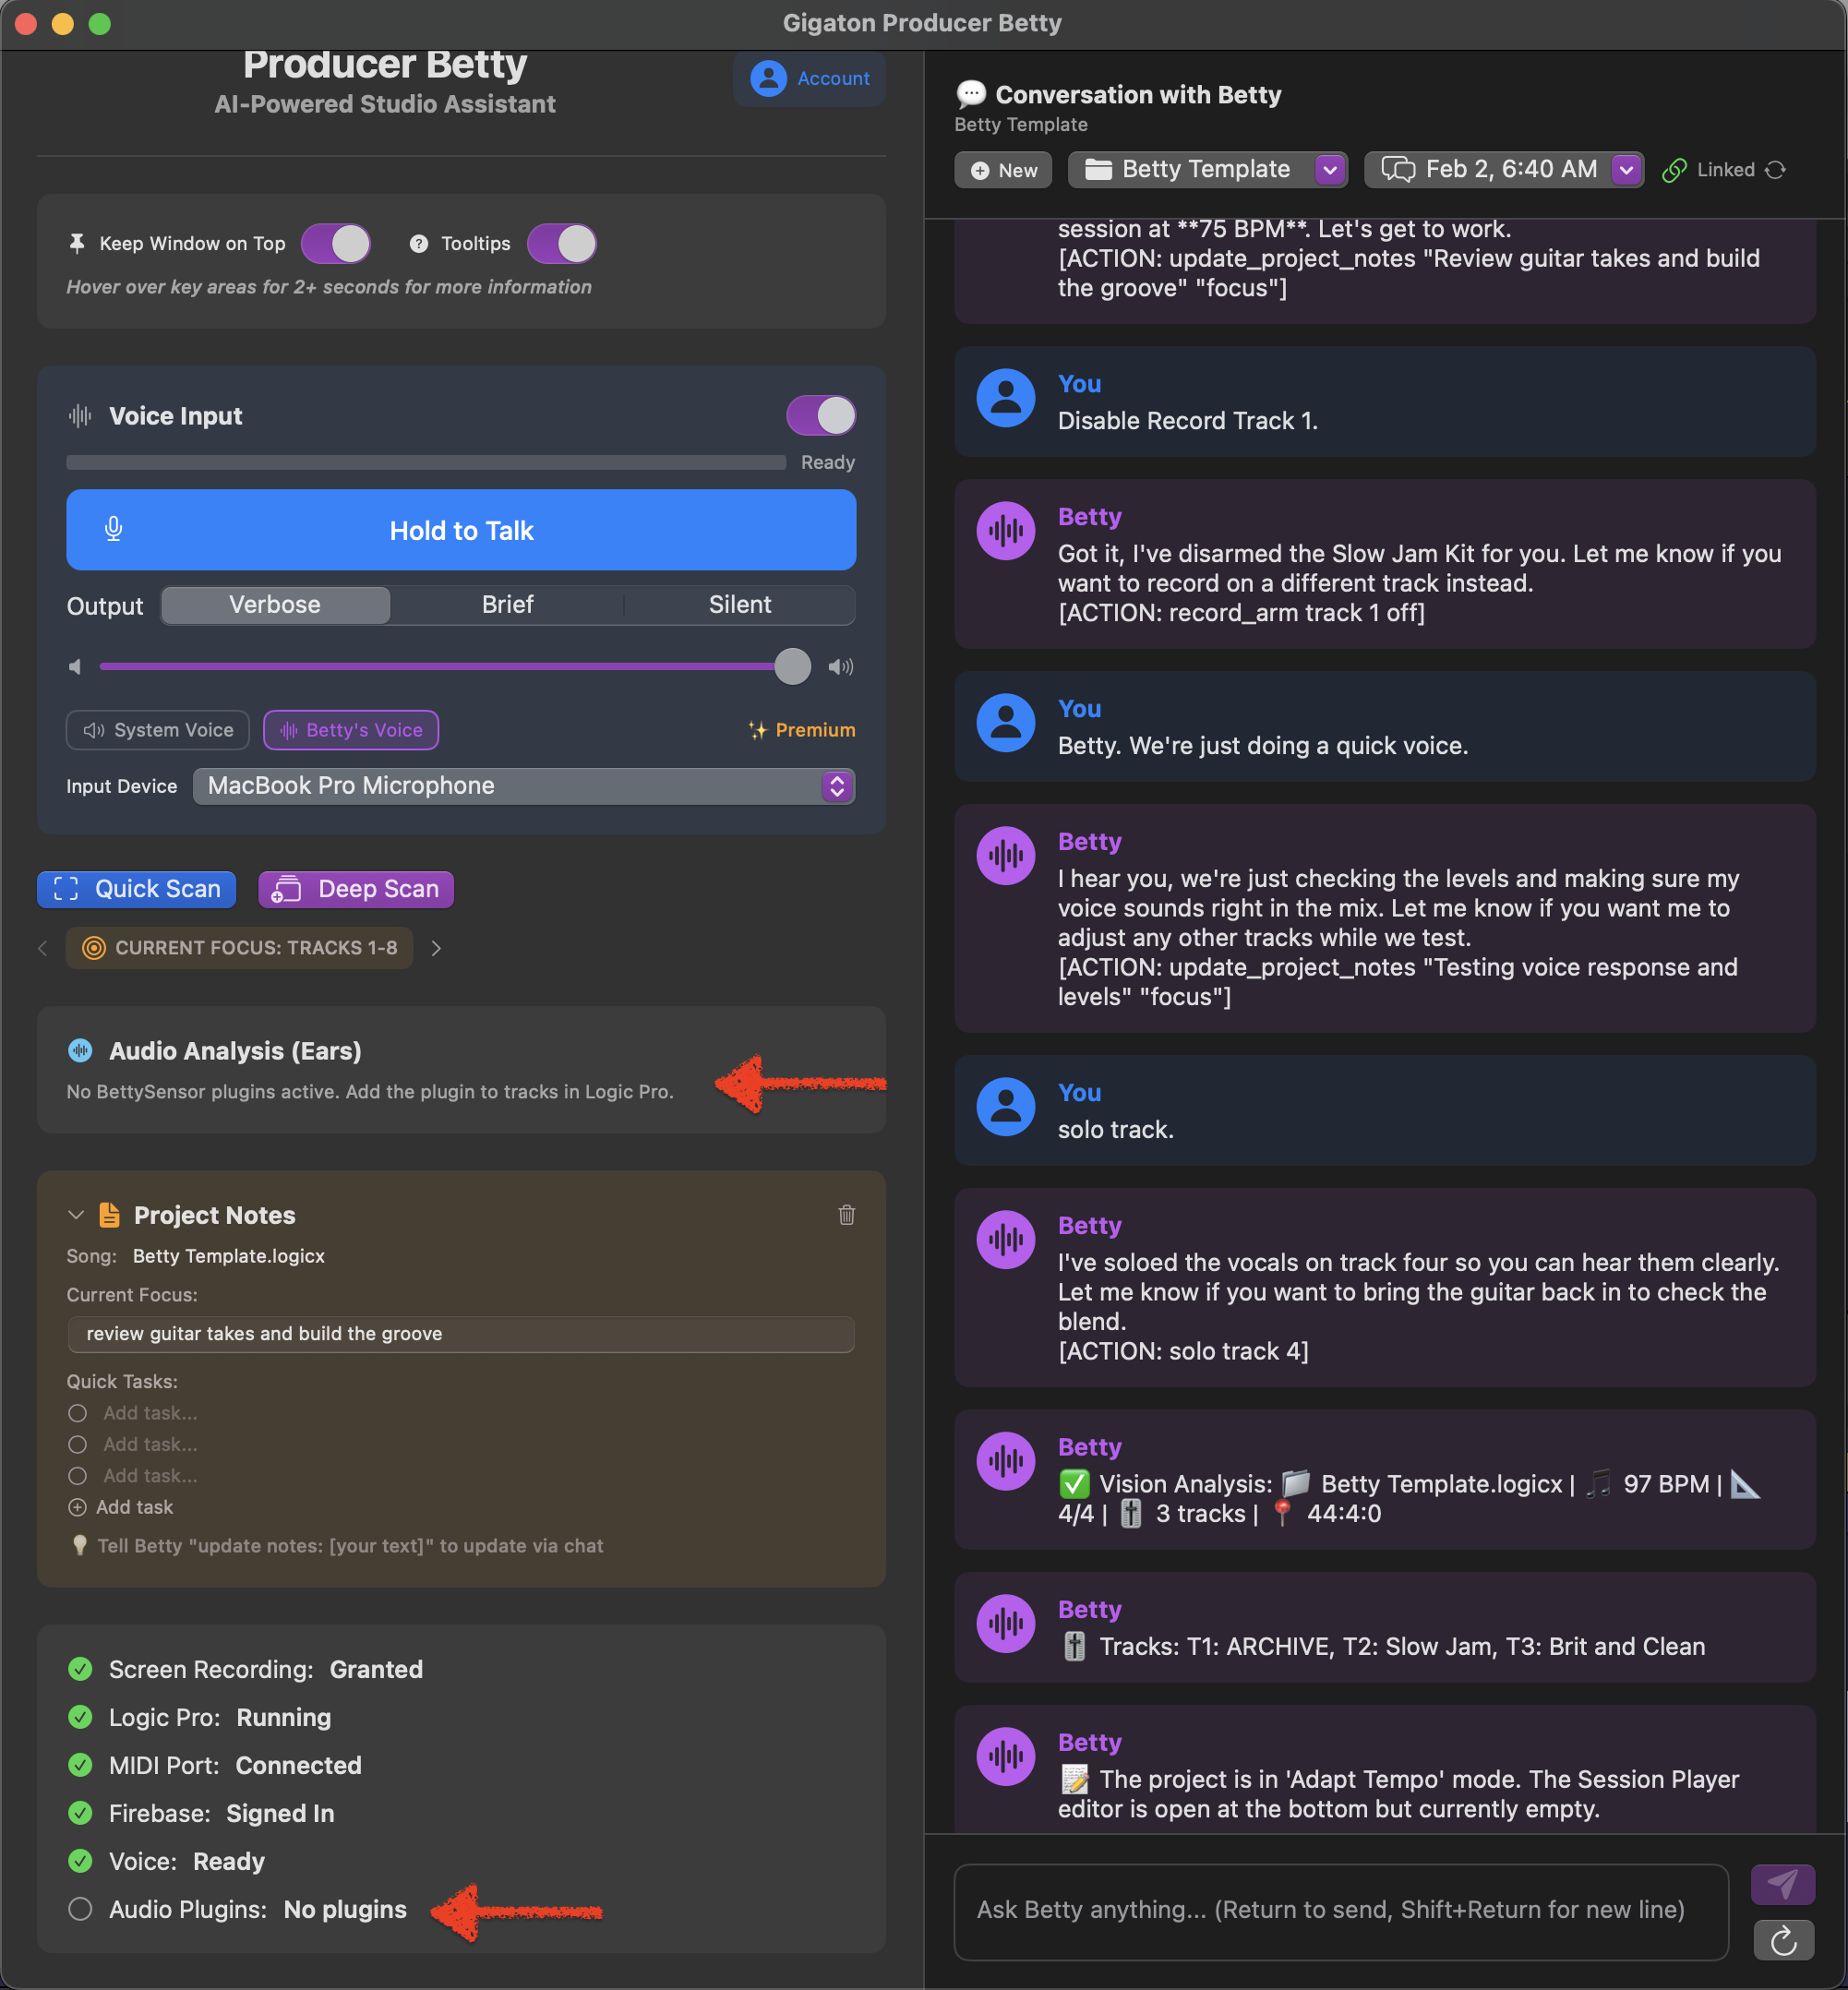Start a New conversation
This screenshot has height=1990, width=1848.
tap(1003, 170)
